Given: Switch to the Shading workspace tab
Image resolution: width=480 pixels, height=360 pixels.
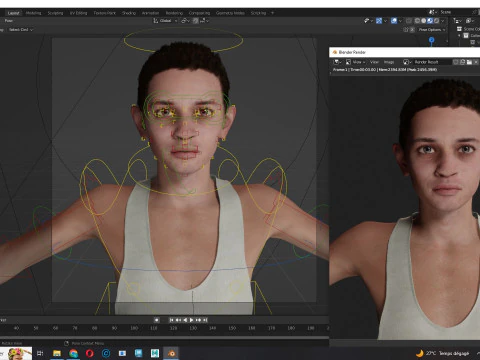Looking at the screenshot, I should click(x=129, y=13).
